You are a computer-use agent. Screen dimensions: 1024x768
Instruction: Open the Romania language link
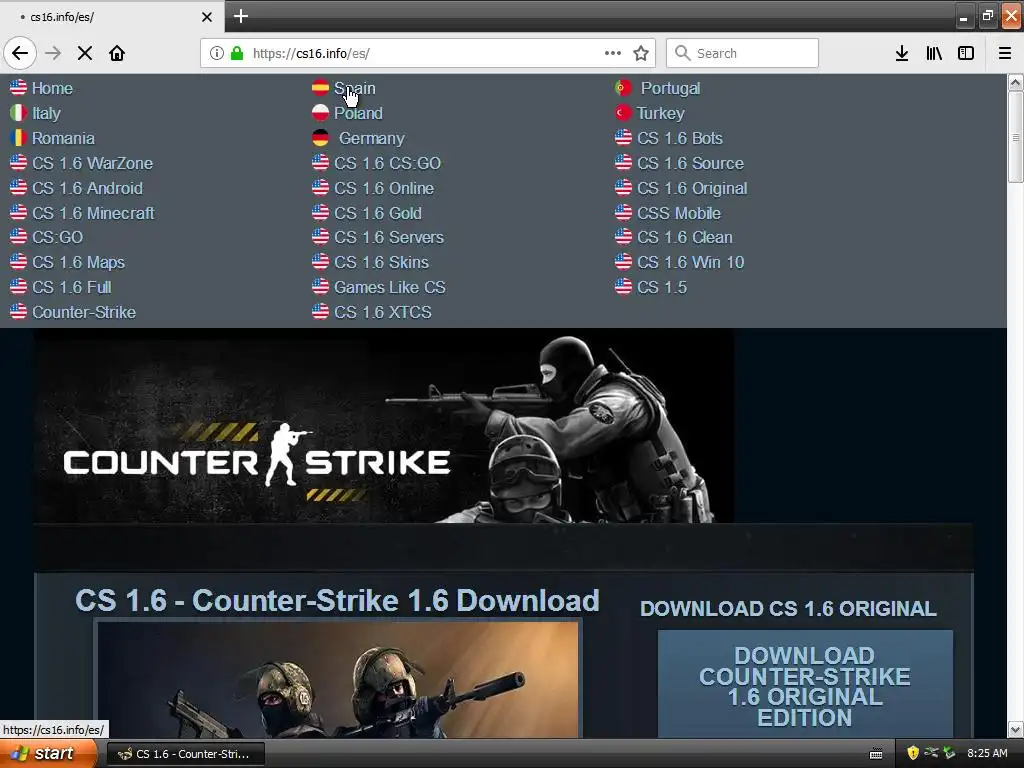[x=63, y=138]
